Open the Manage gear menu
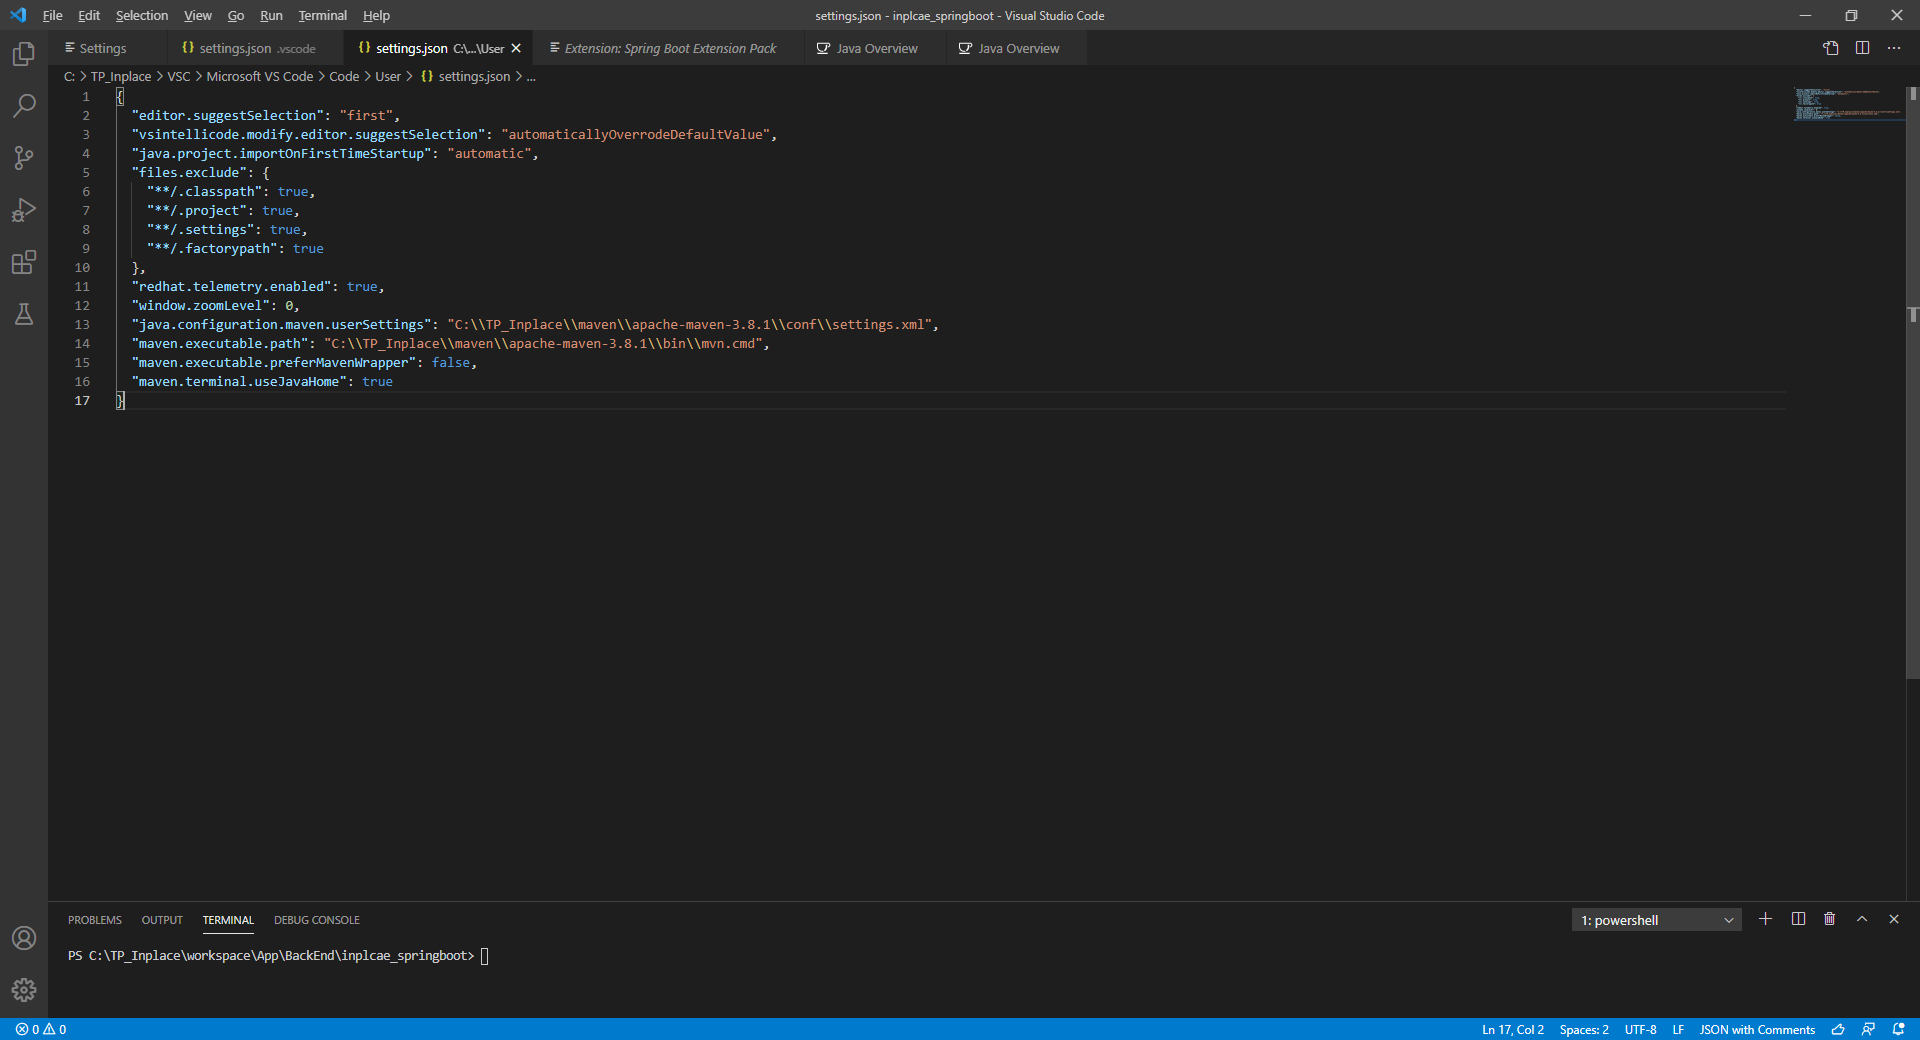The height and width of the screenshot is (1040, 1920). click(24, 990)
